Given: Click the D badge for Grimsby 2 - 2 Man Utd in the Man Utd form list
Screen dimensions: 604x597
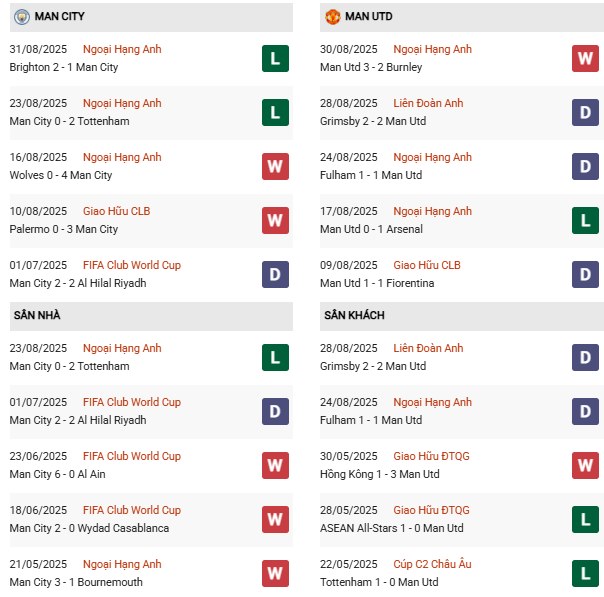Looking at the screenshot, I should point(585,112).
